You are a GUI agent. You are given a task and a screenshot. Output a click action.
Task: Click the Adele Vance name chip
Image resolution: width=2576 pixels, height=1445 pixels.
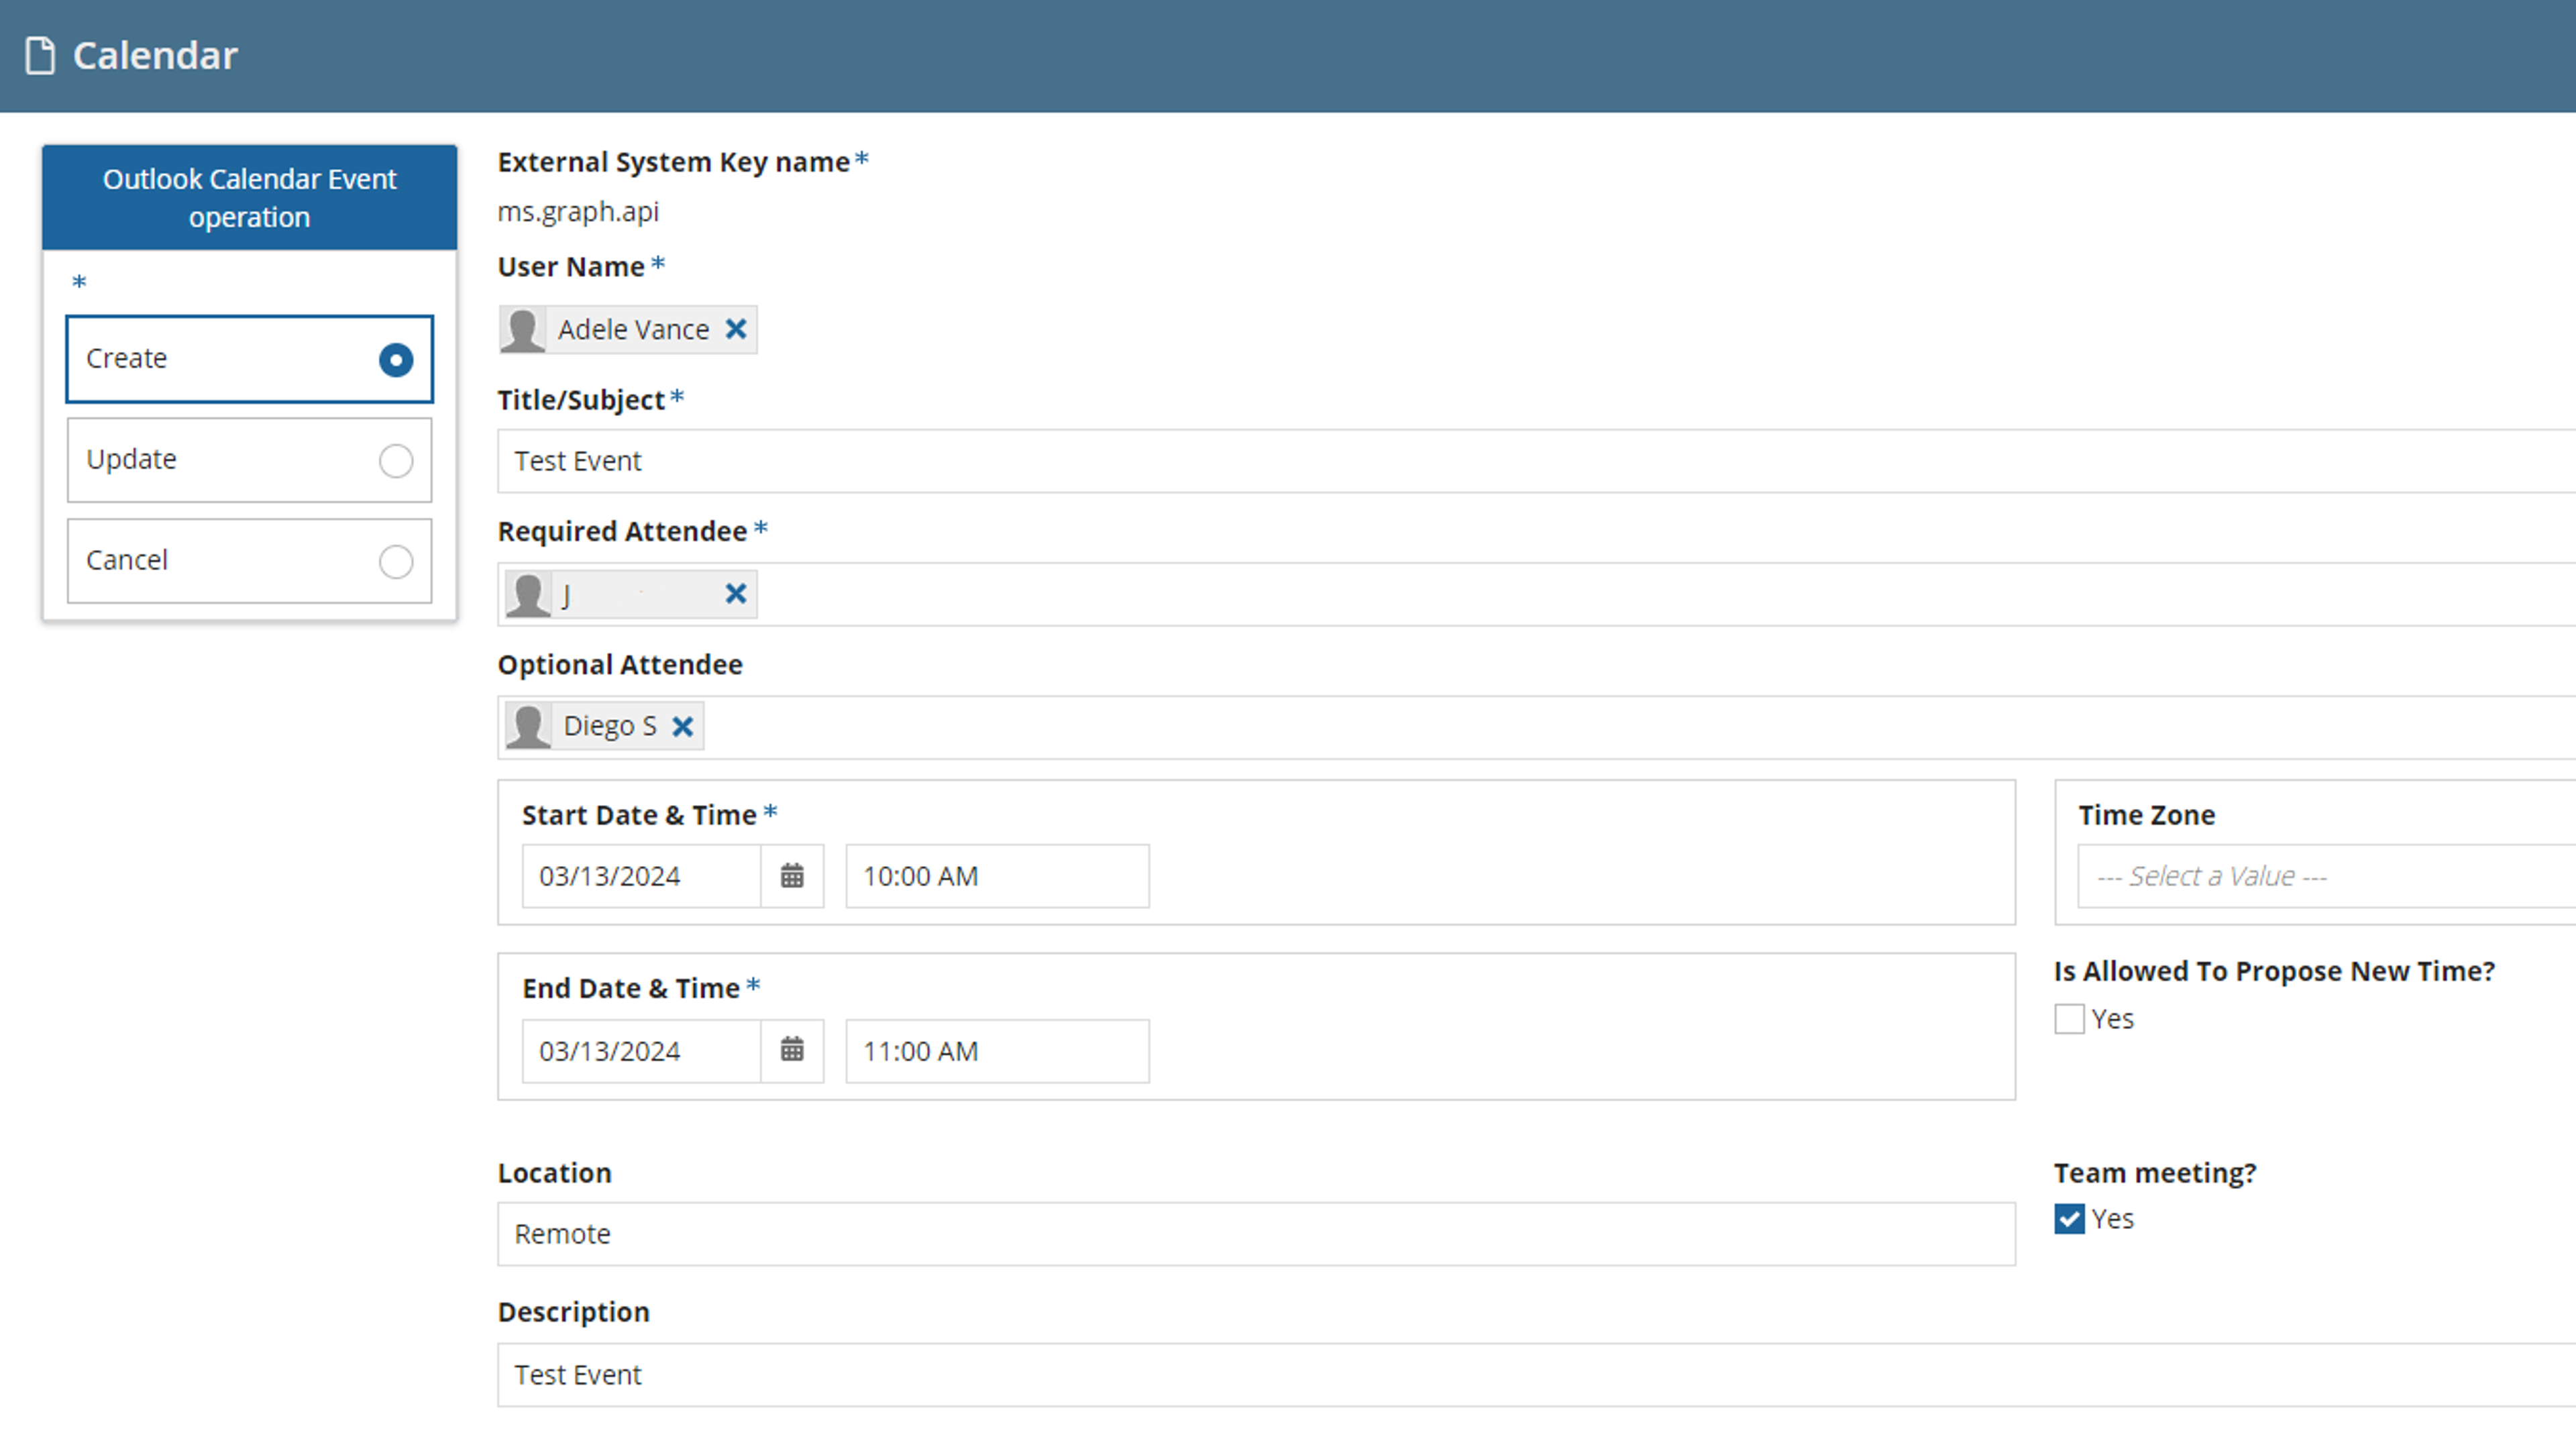[628, 330]
